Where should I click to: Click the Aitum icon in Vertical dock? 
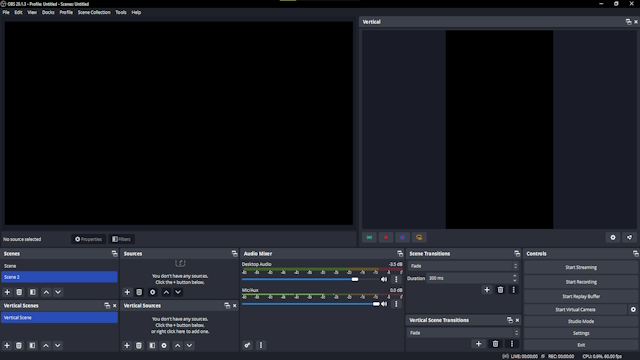(x=630, y=238)
